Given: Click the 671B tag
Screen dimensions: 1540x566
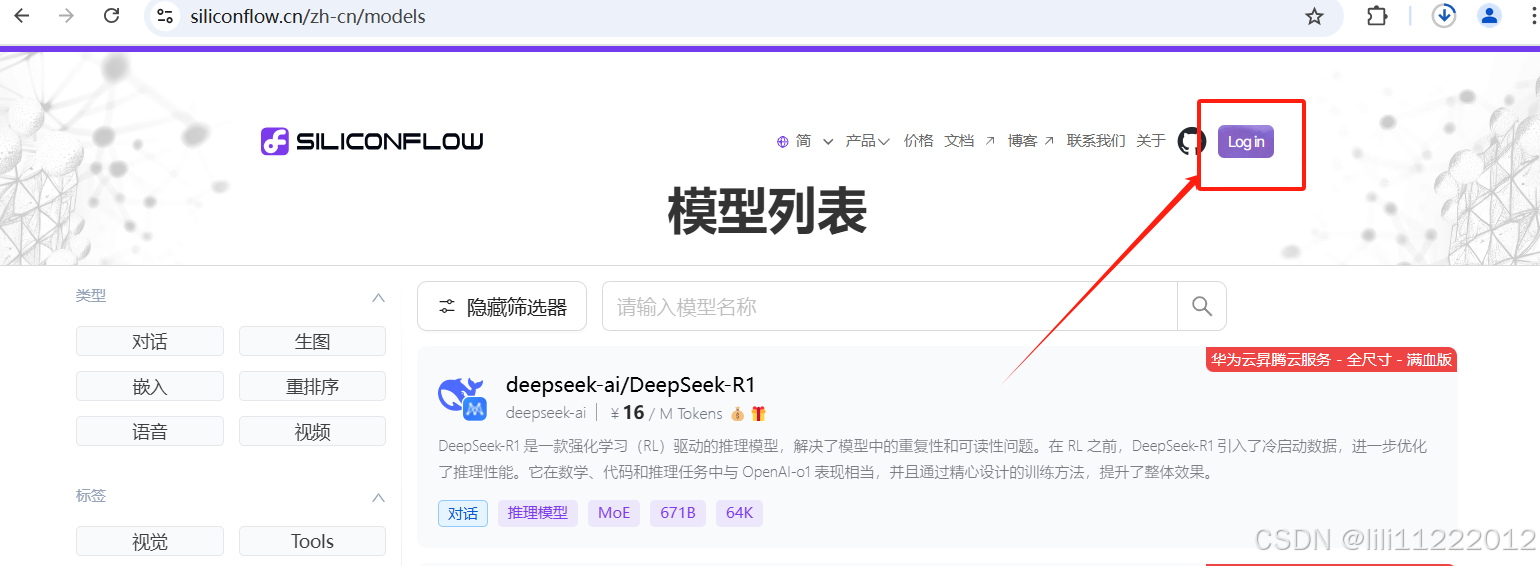Looking at the screenshot, I should pos(678,513).
